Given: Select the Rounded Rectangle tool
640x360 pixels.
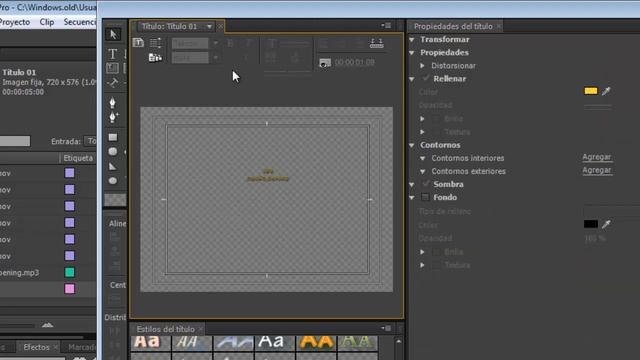Looking at the screenshot, I should click(113, 151).
